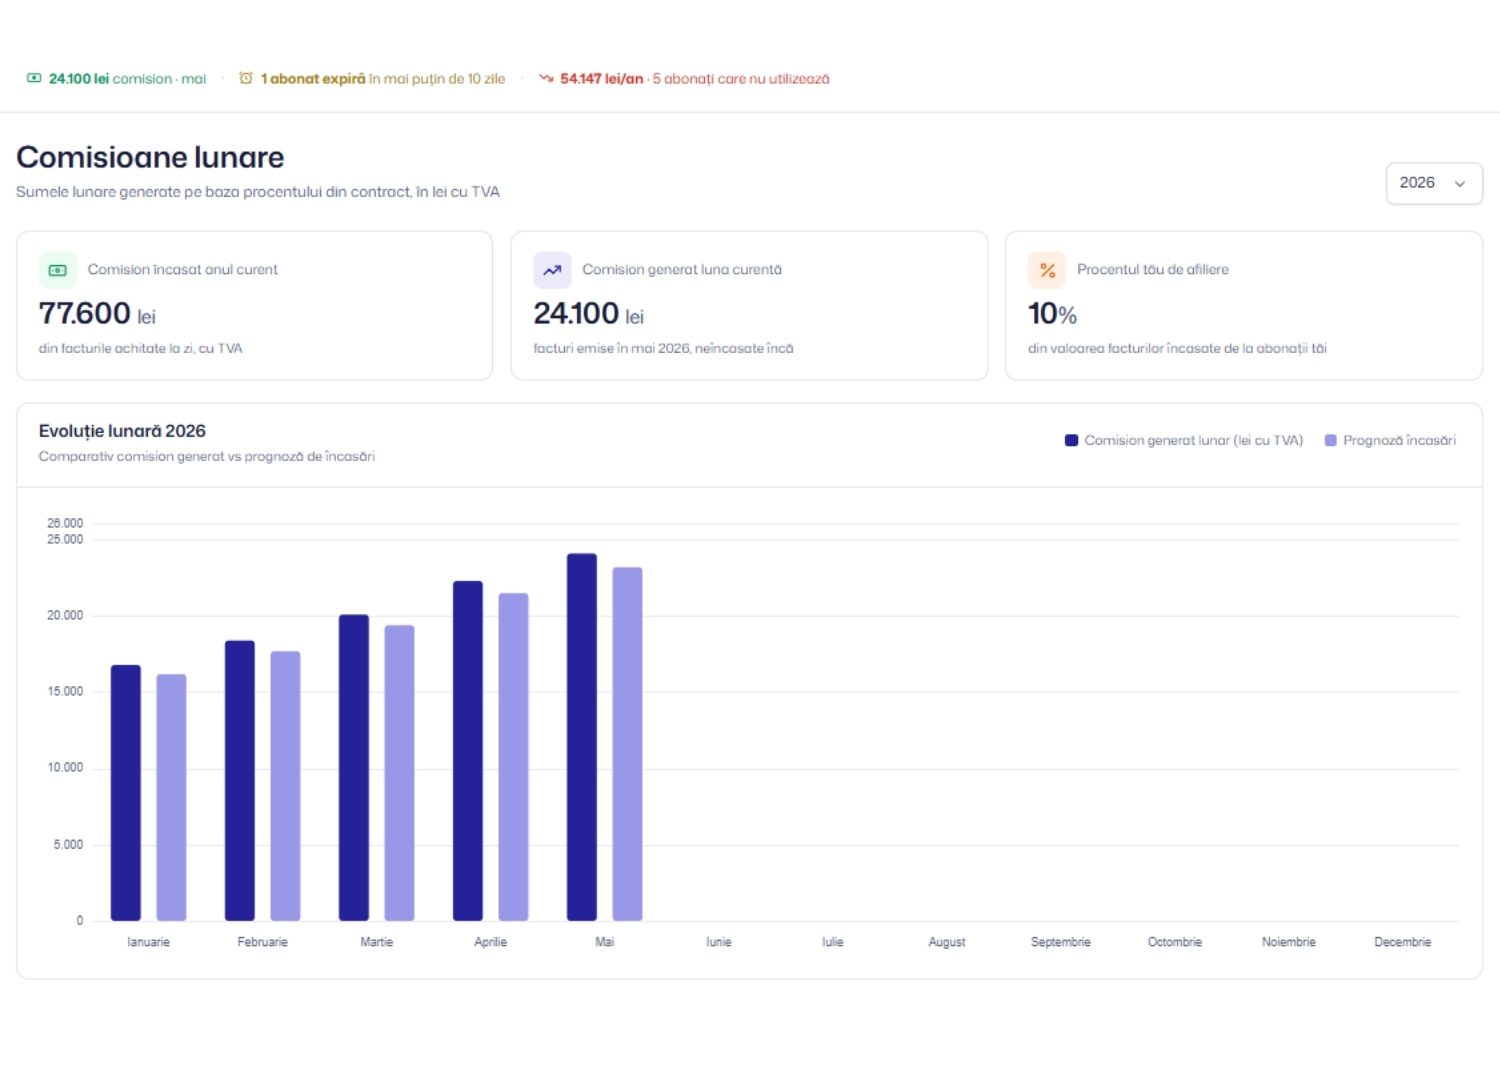Open the 1 abonat expiră alert

372,78
